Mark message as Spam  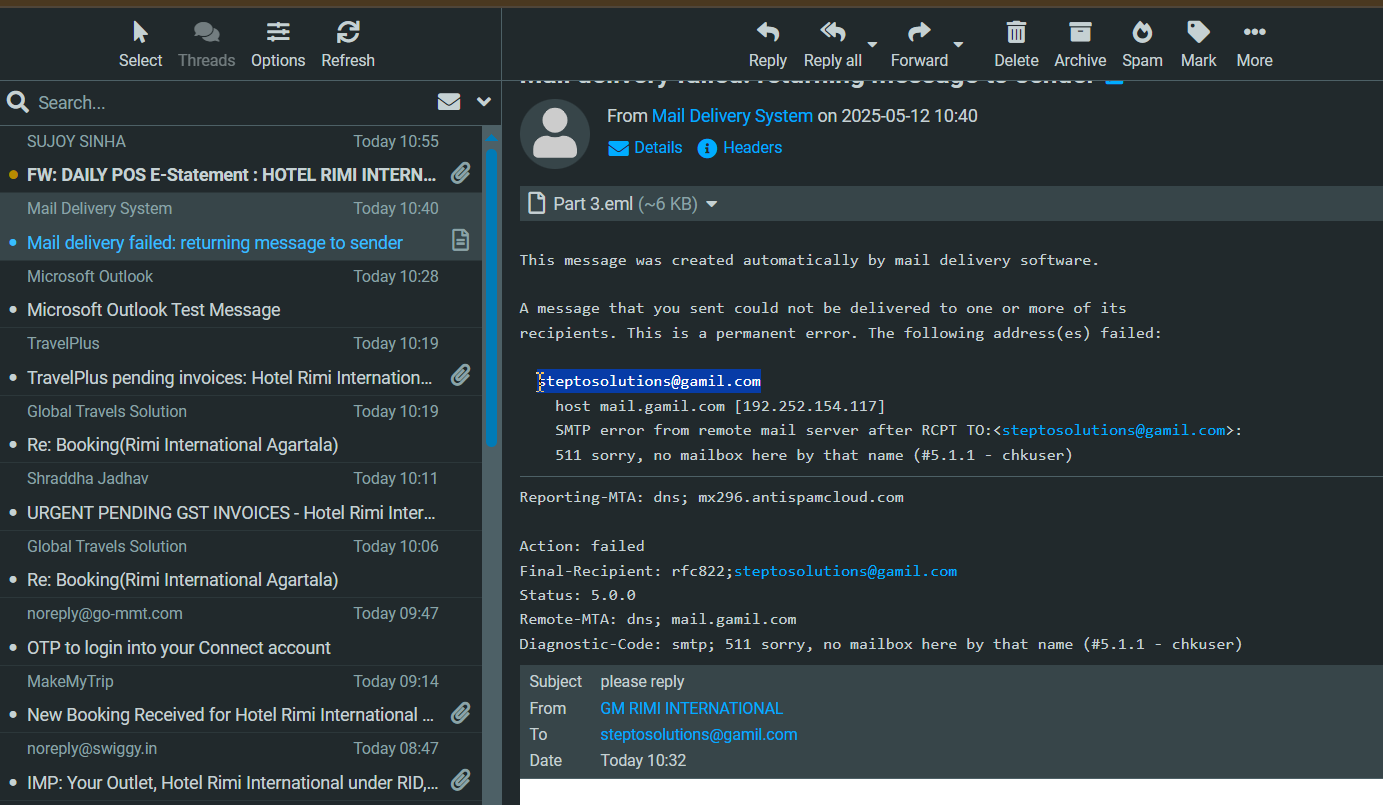1142,34
